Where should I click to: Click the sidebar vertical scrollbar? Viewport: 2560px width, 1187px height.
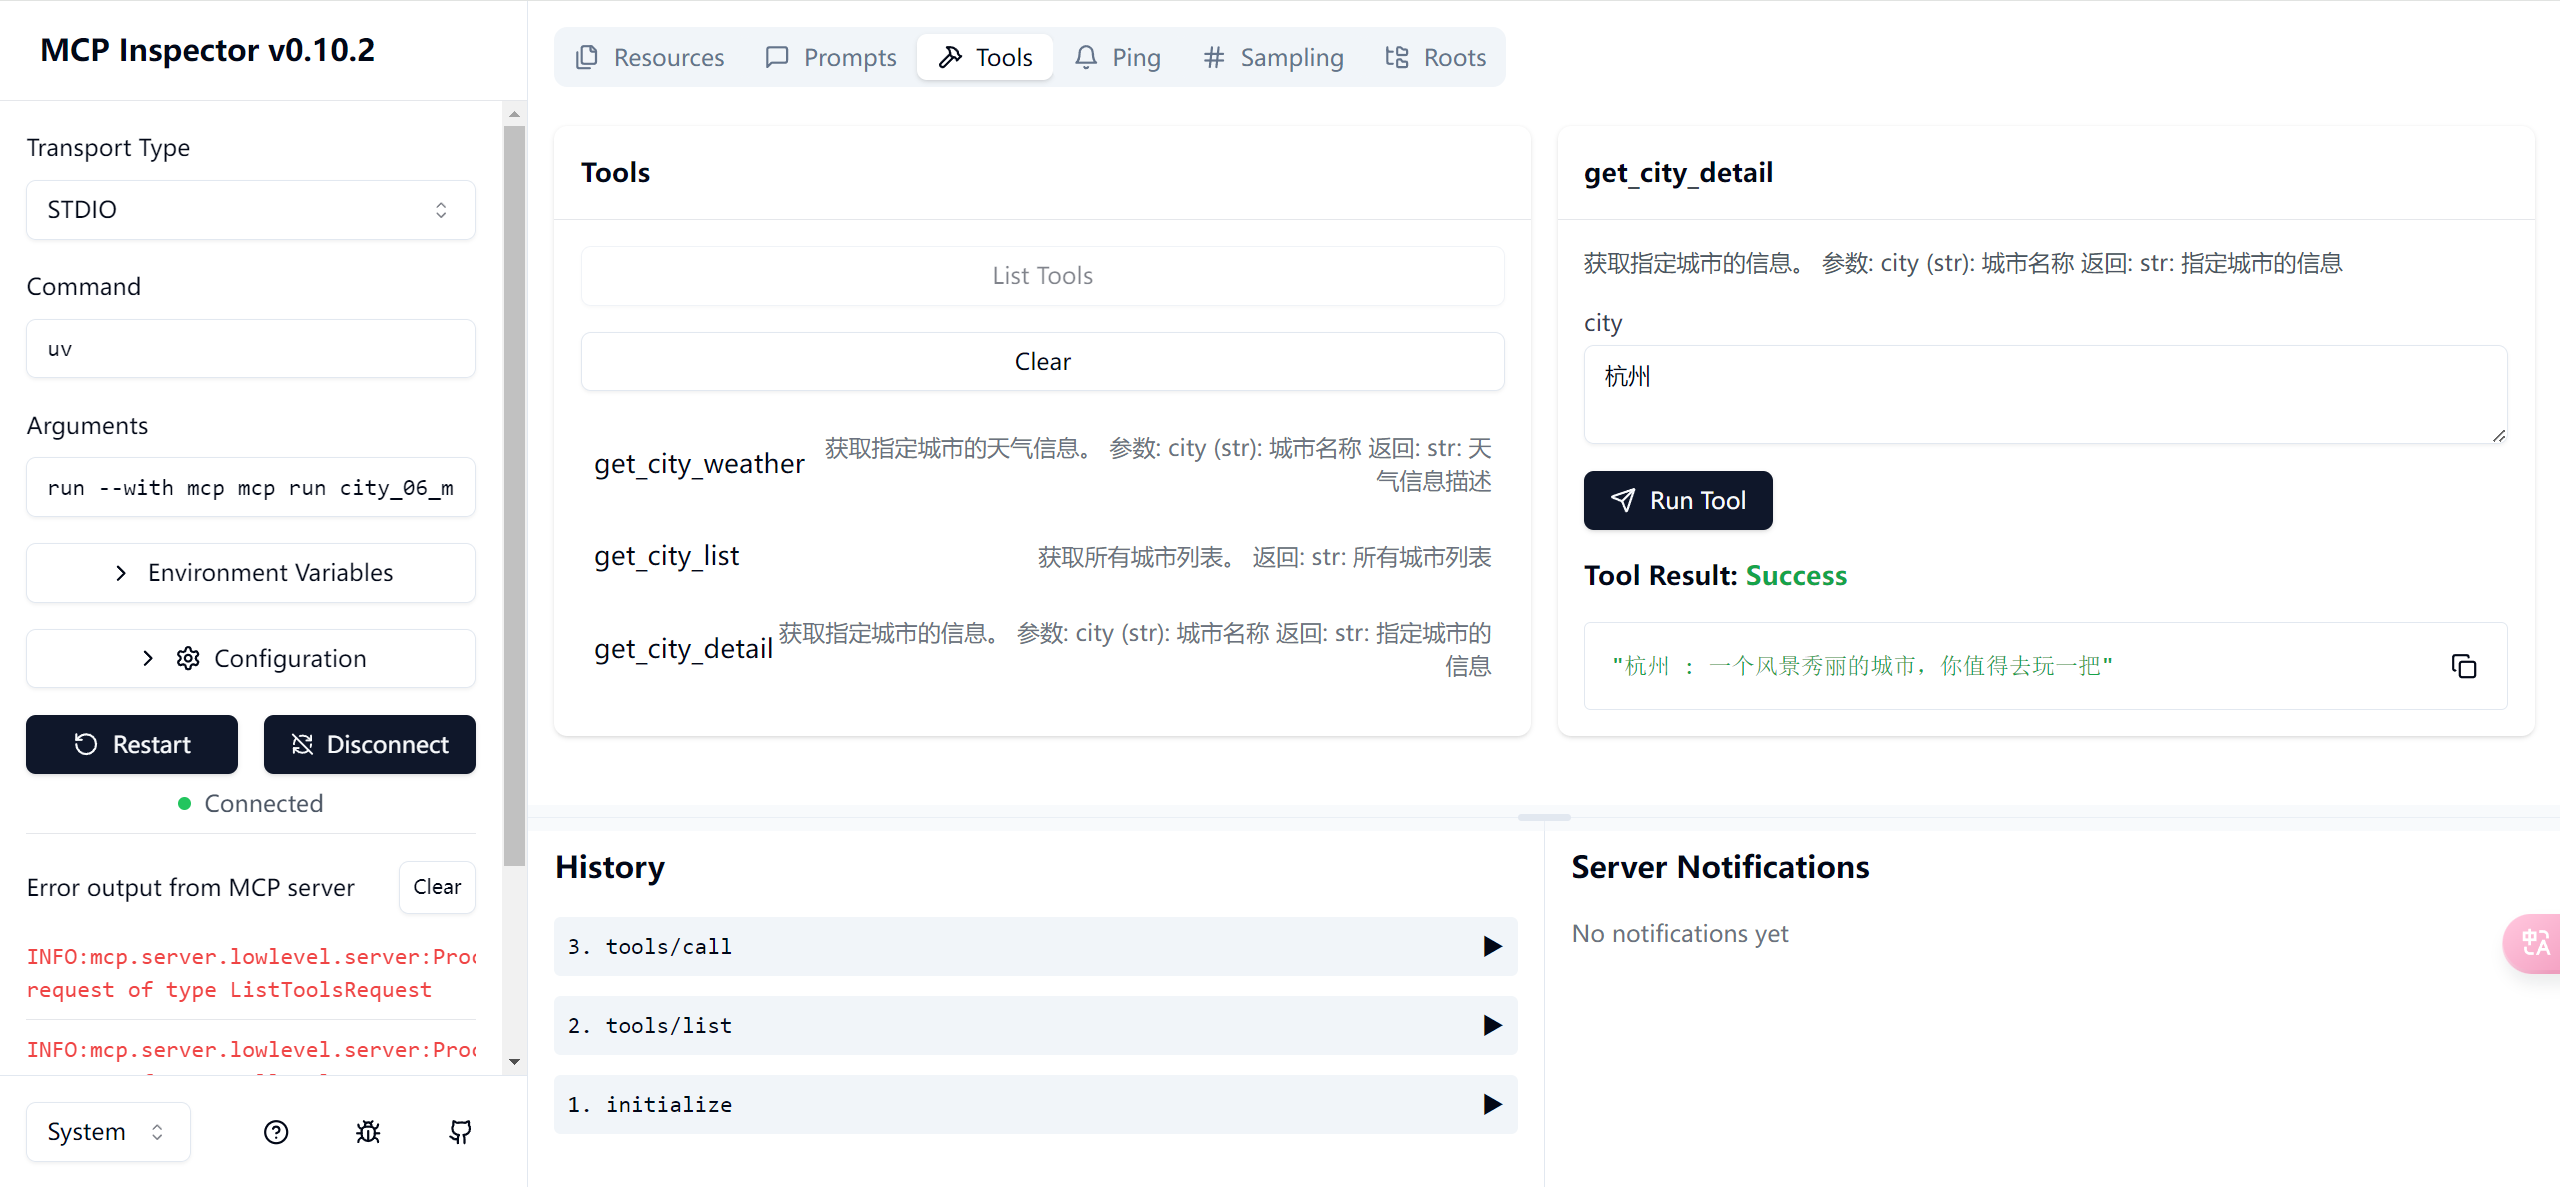(514, 496)
